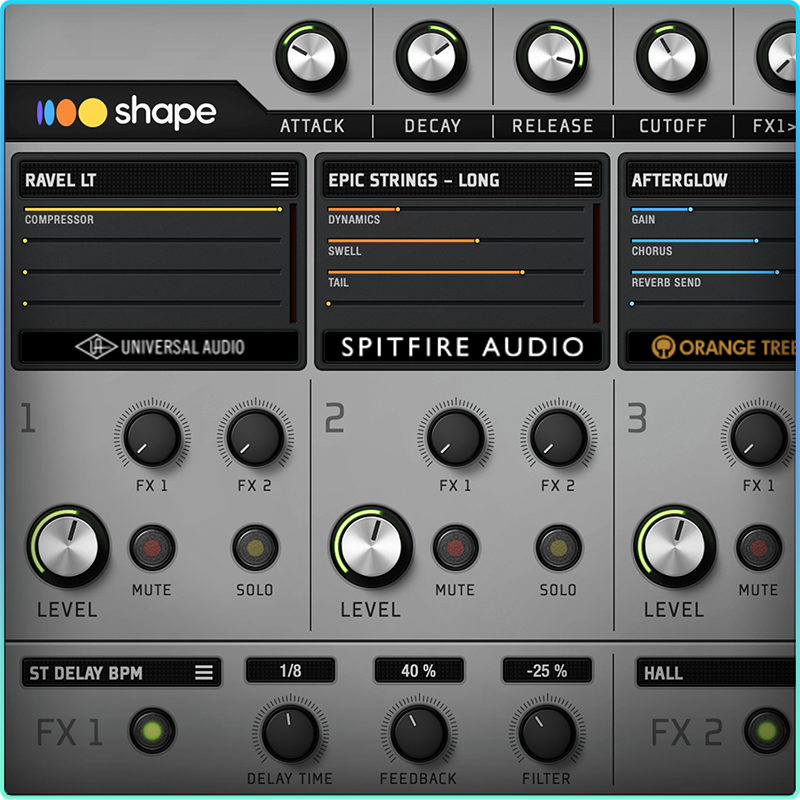Click layer 1's FX 2 send knob
This screenshot has width=800, height=800.
pyautogui.click(x=255, y=438)
